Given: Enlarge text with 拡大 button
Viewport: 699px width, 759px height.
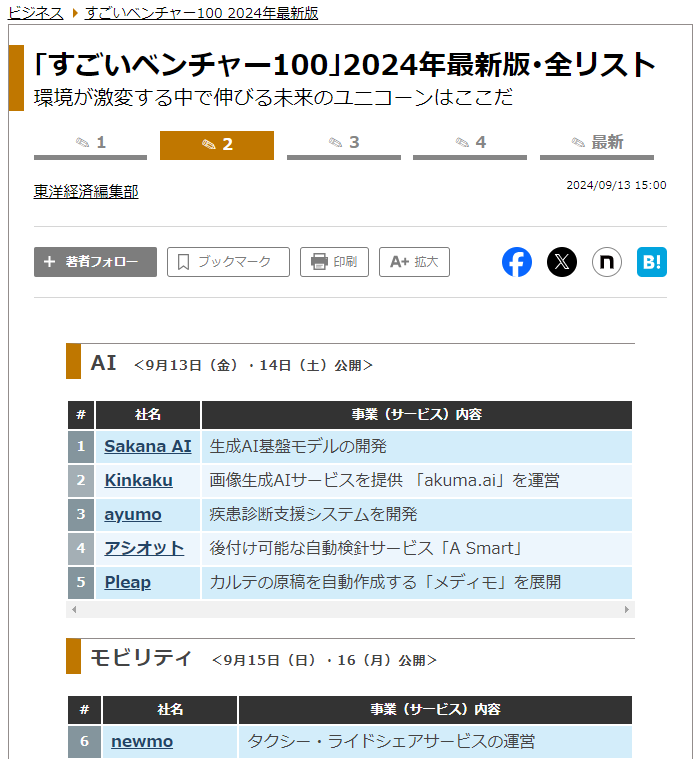Looking at the screenshot, I should tap(414, 262).
